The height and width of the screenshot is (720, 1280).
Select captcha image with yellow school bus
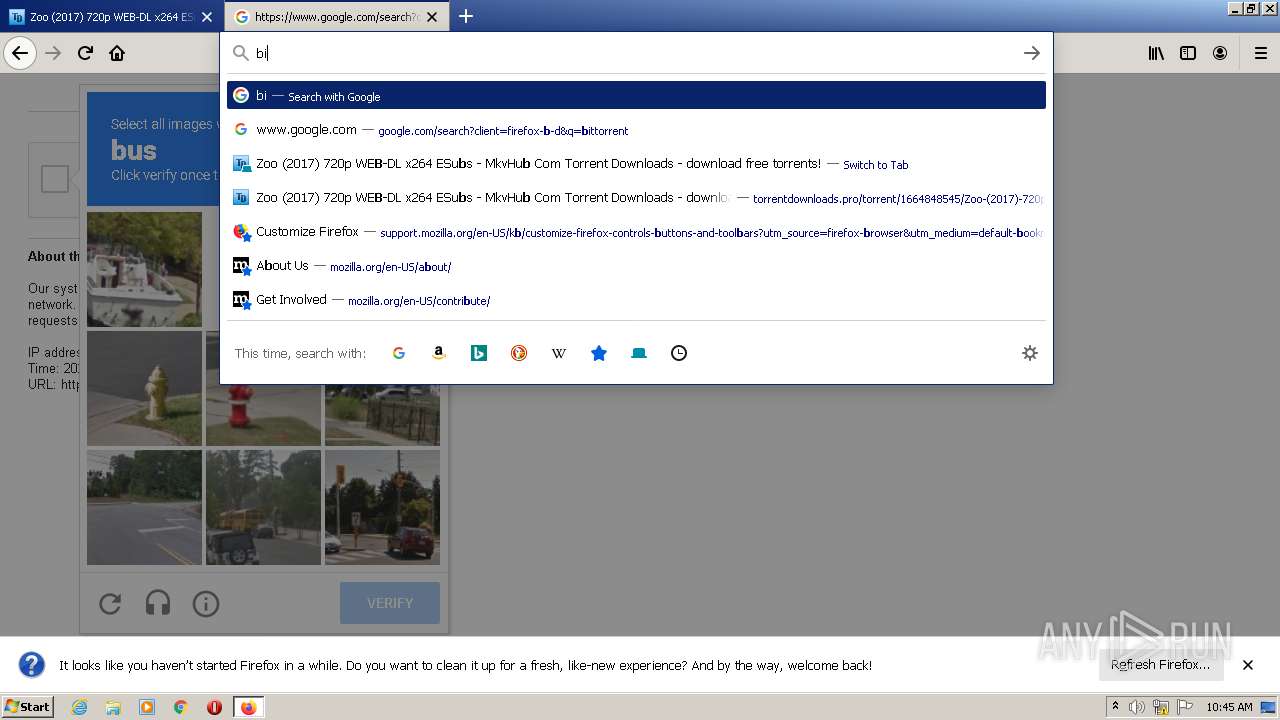click(263, 507)
